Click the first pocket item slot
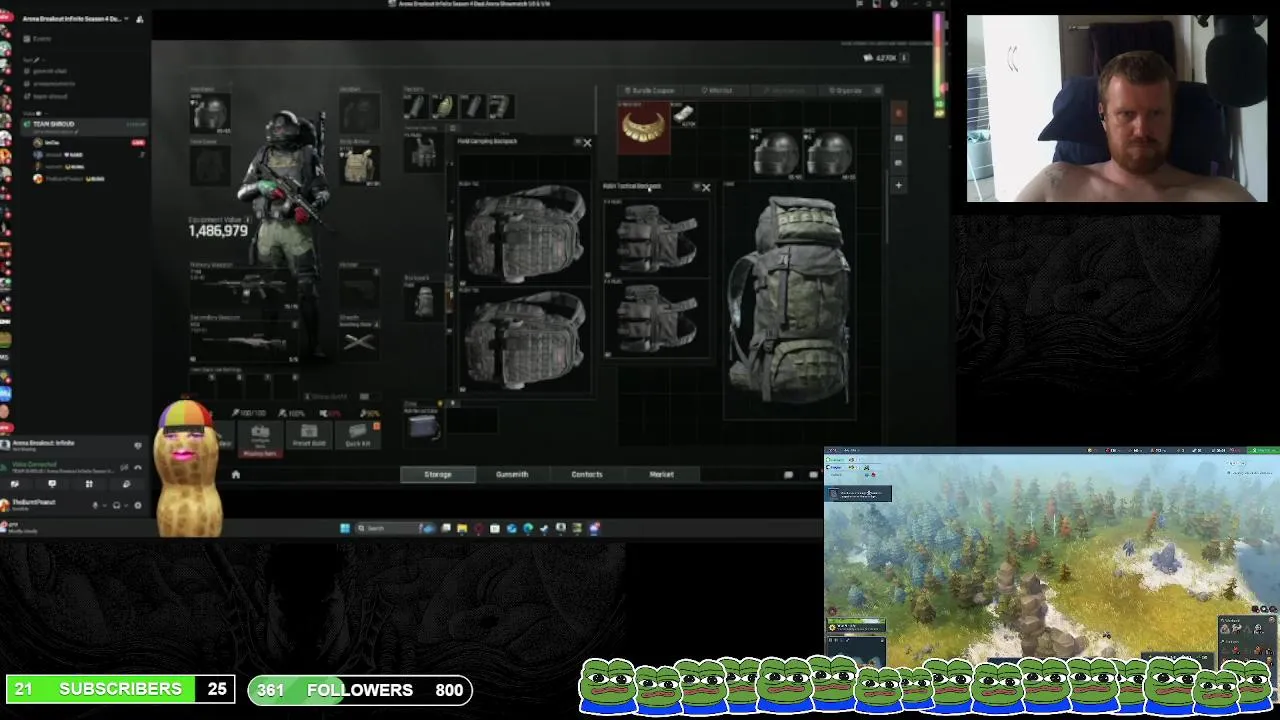 coord(415,106)
